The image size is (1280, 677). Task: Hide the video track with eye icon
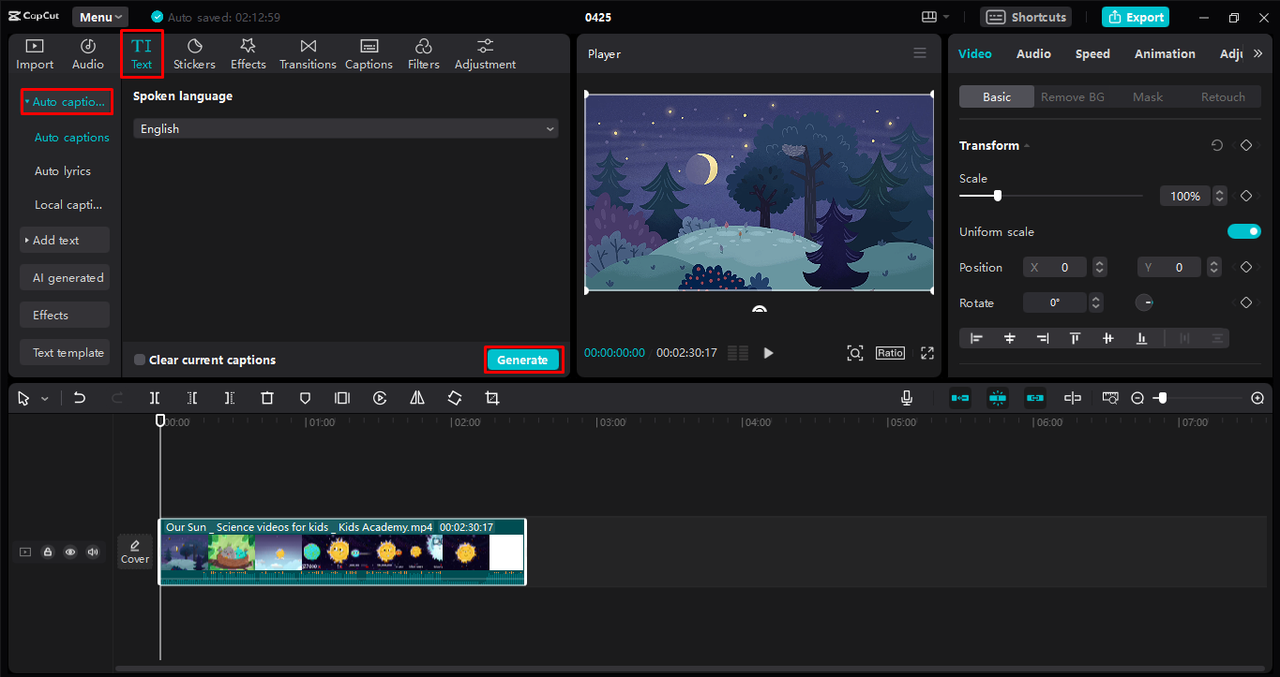pos(70,552)
